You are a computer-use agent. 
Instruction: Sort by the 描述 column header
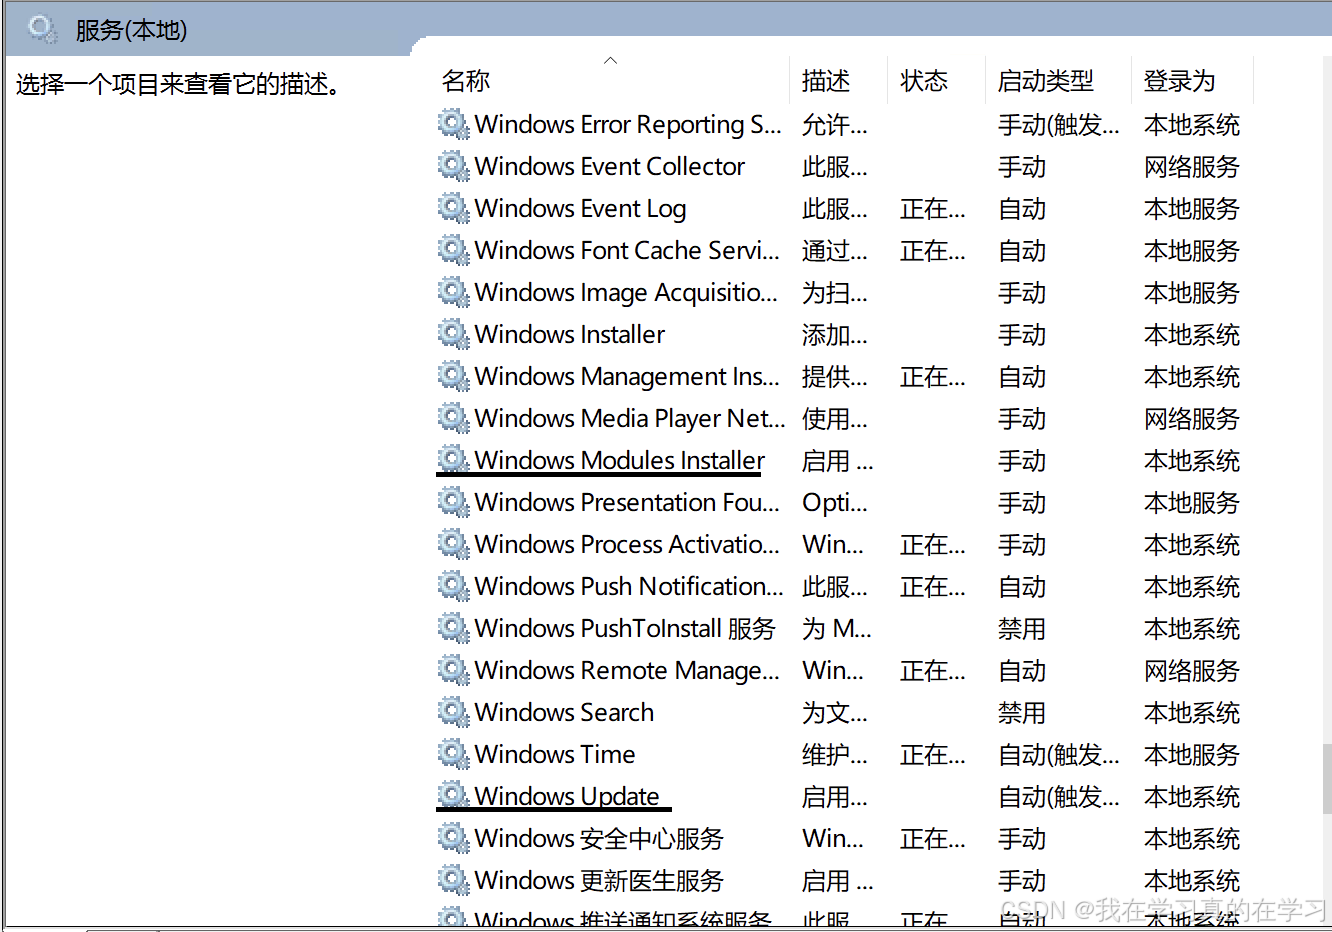point(826,81)
